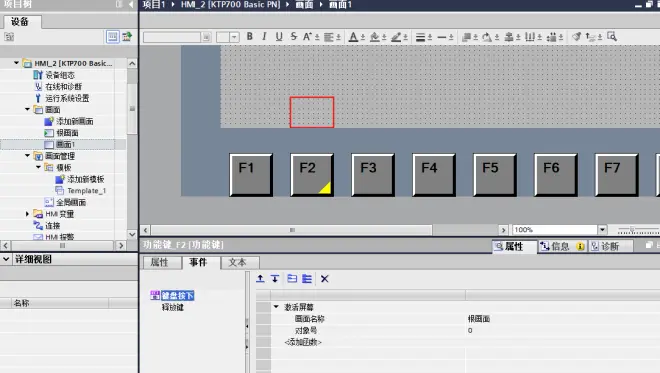
Task: Delete the selected function with X icon
Action: 325,279
